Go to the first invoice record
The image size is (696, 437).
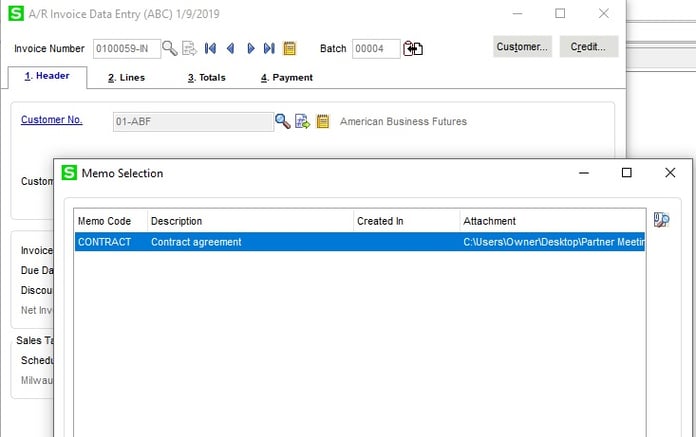(210, 48)
